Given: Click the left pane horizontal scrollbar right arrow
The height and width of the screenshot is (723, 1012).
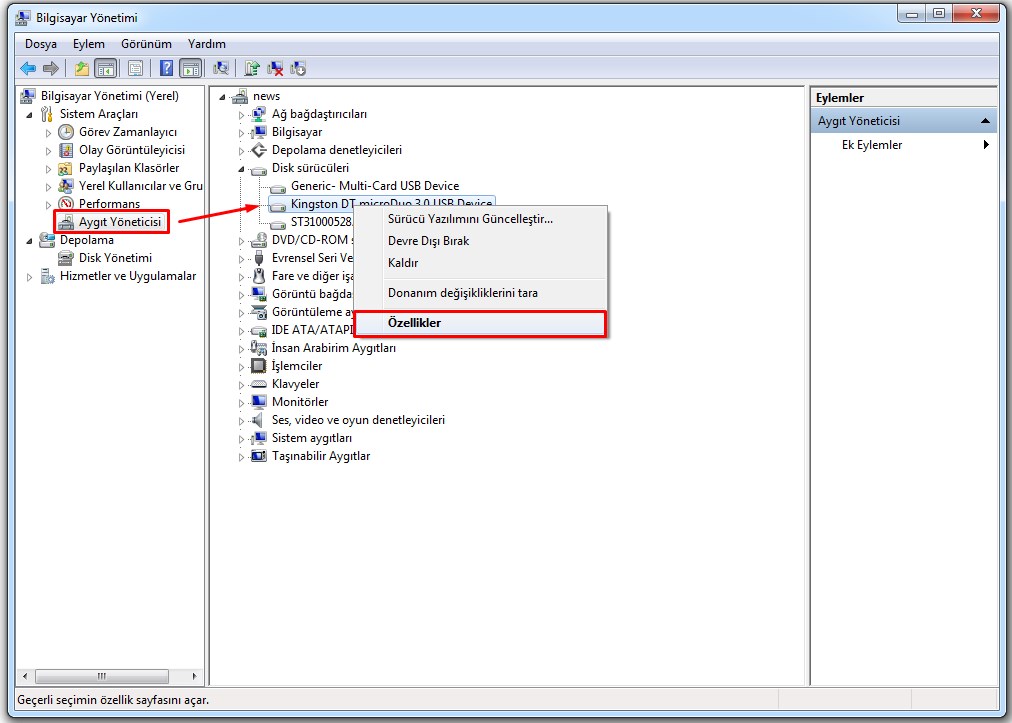Looking at the screenshot, I should coord(196,677).
